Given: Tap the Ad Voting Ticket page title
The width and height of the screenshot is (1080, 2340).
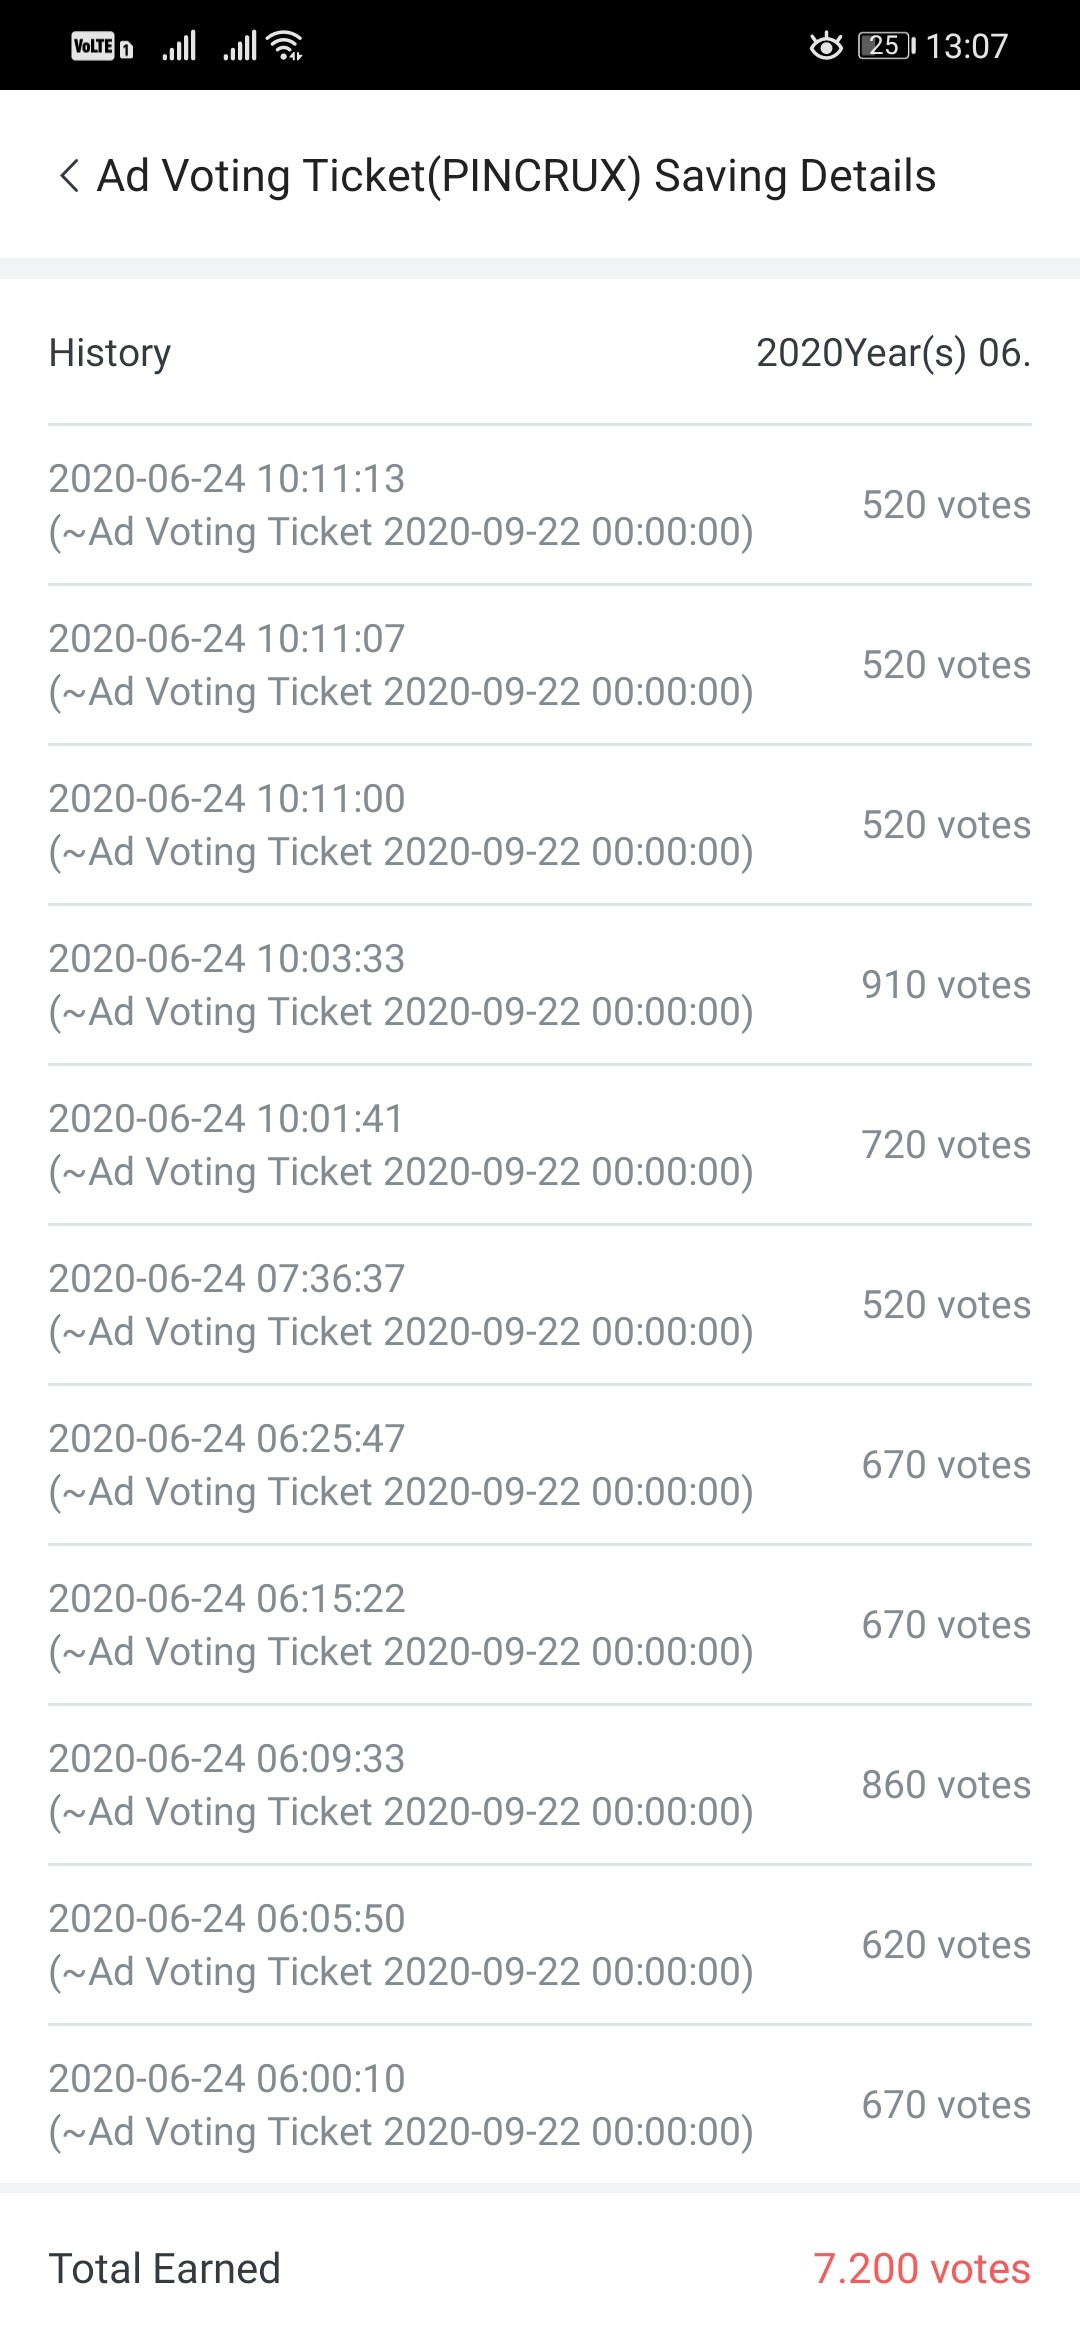Looking at the screenshot, I should 516,176.
